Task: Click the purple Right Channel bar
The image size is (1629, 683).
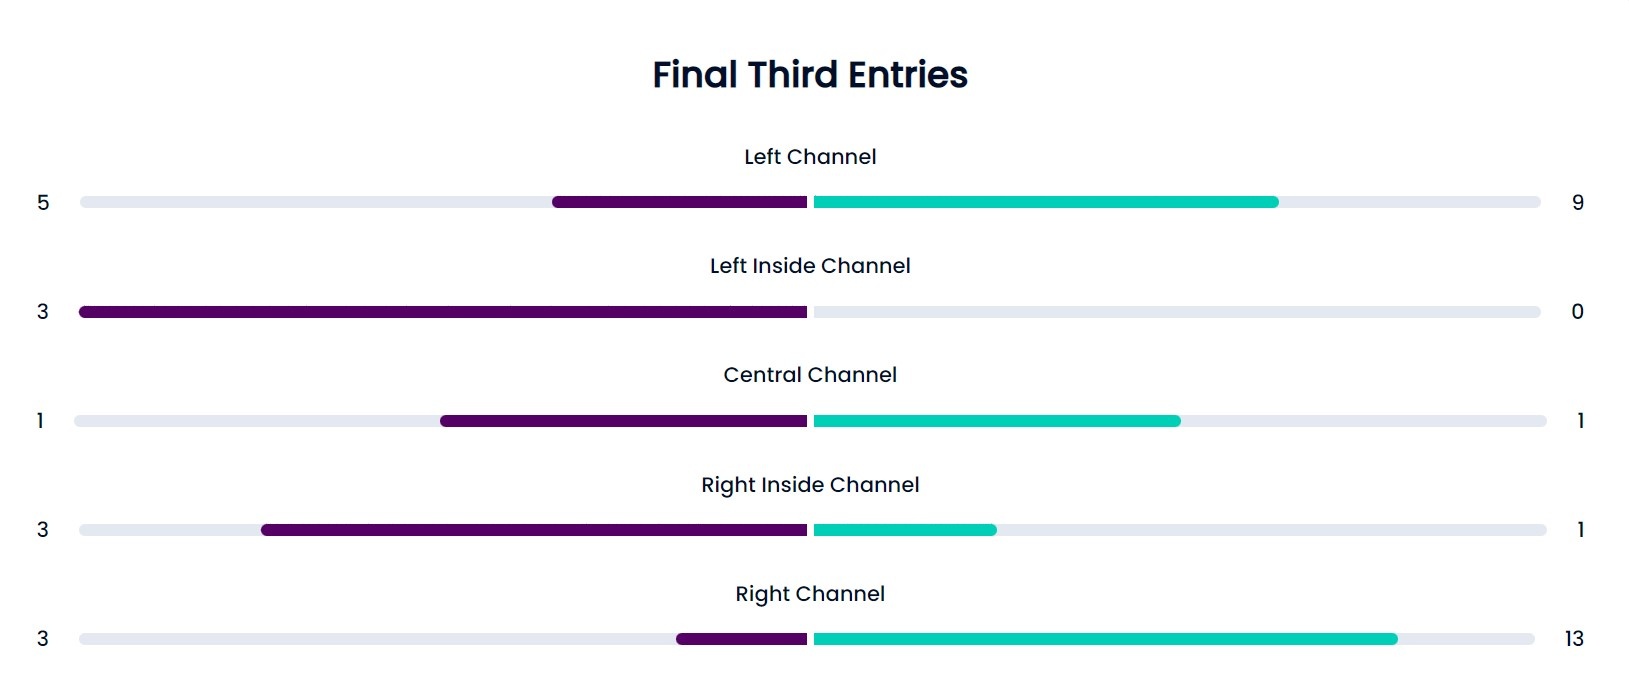Action: click(741, 639)
